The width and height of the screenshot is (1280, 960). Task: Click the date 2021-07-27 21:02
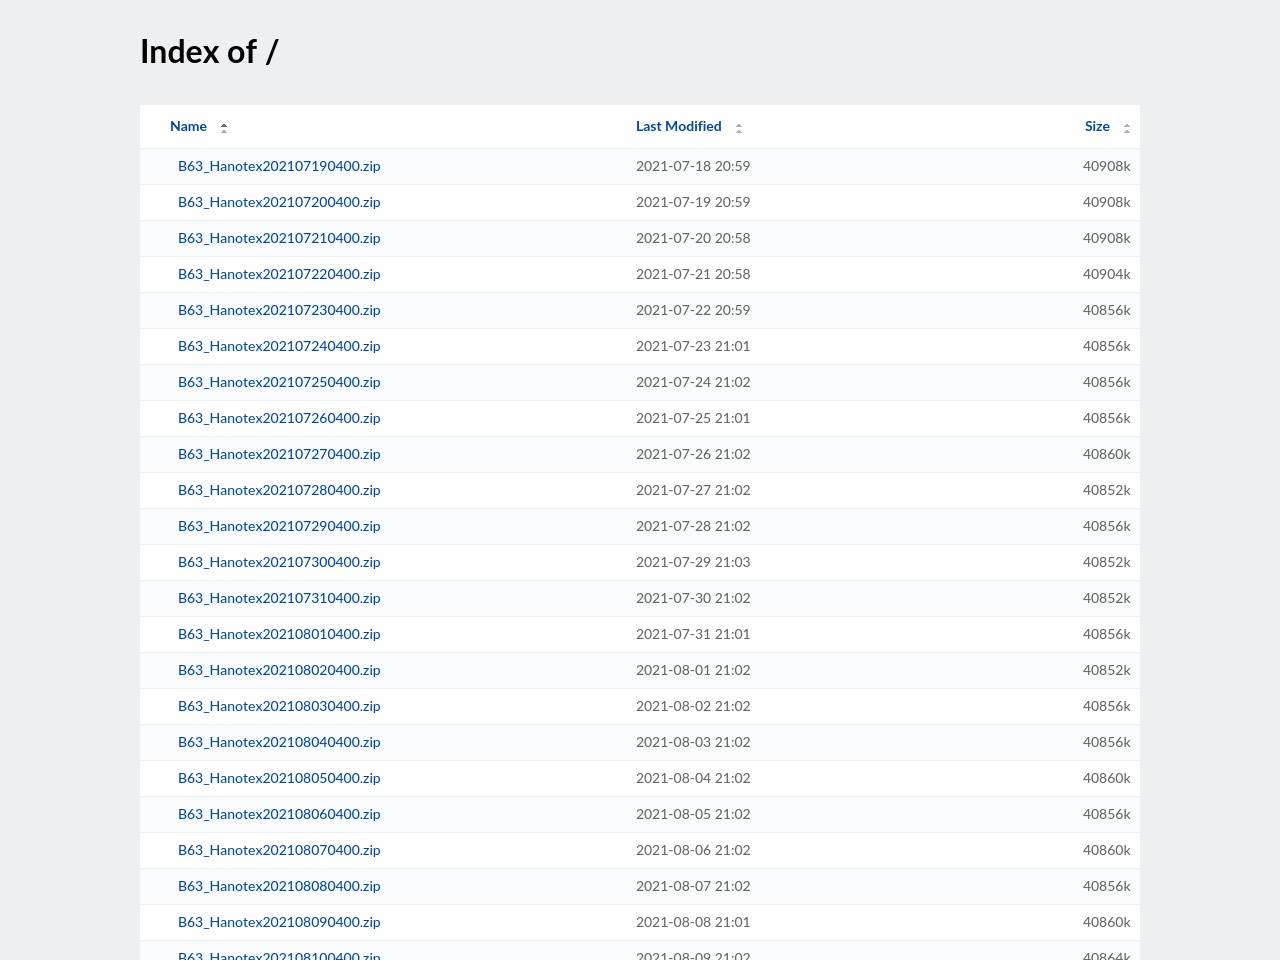[x=693, y=490]
